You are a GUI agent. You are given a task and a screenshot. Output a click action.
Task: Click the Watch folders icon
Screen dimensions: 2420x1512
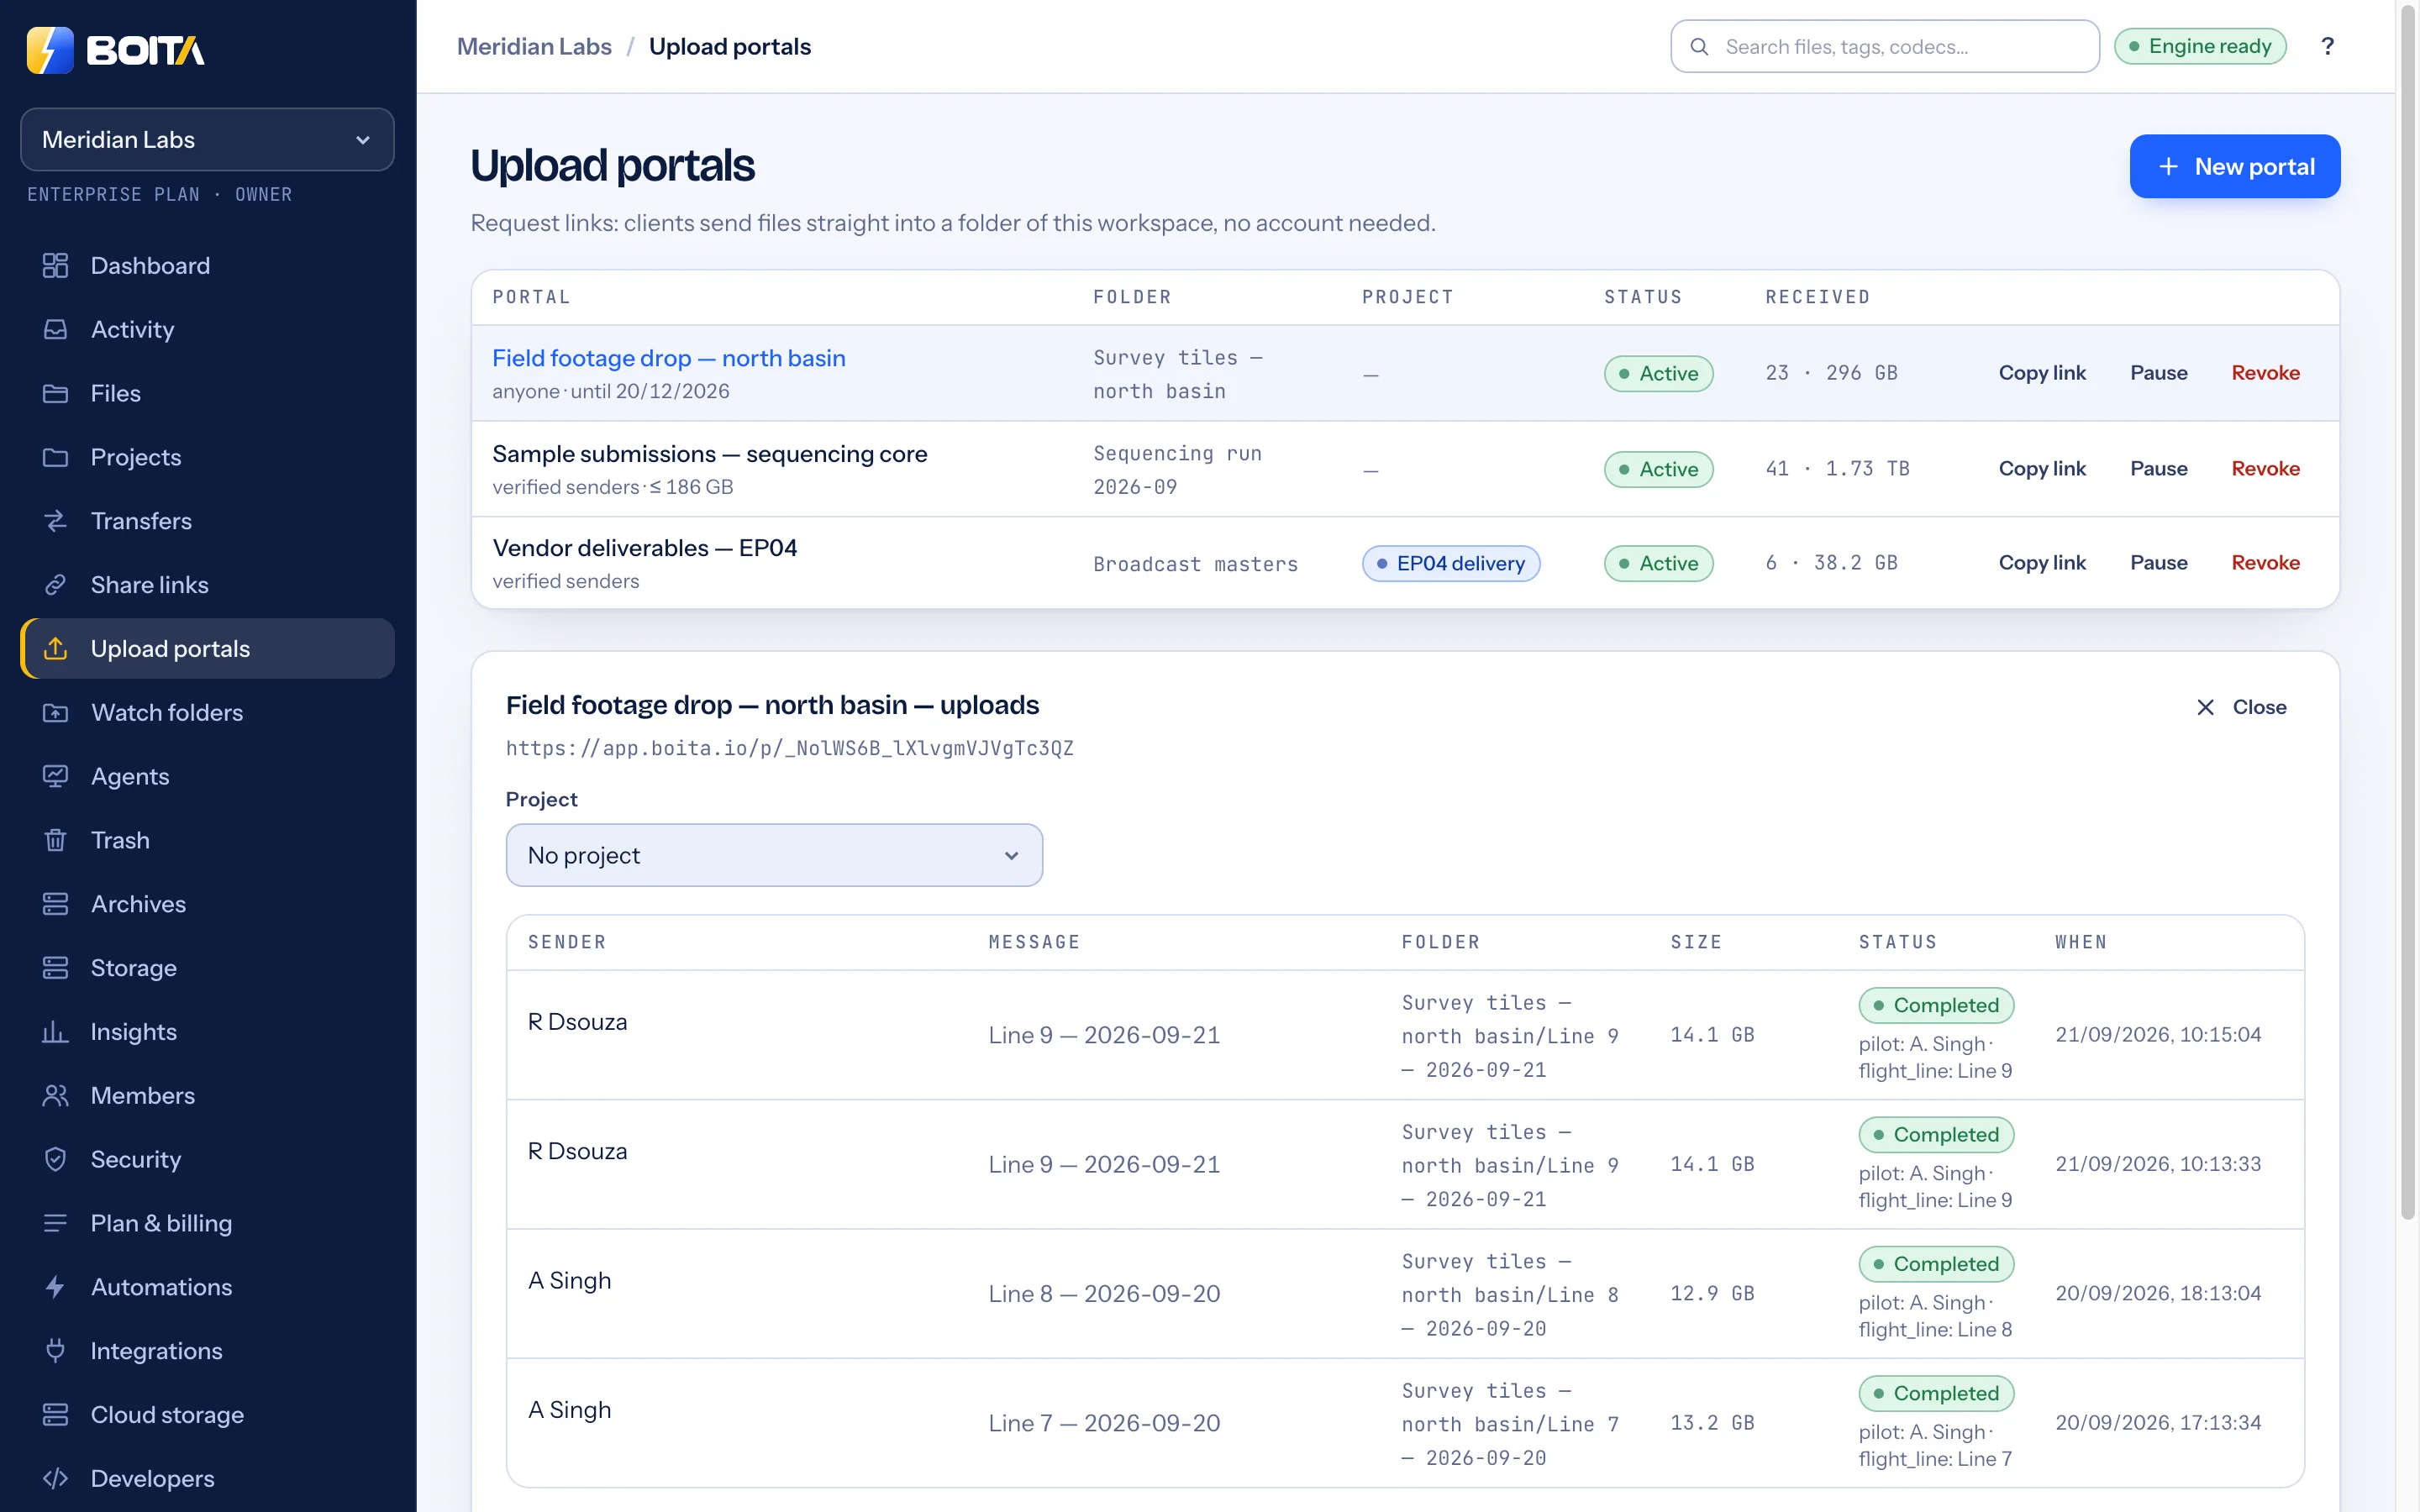click(x=55, y=713)
